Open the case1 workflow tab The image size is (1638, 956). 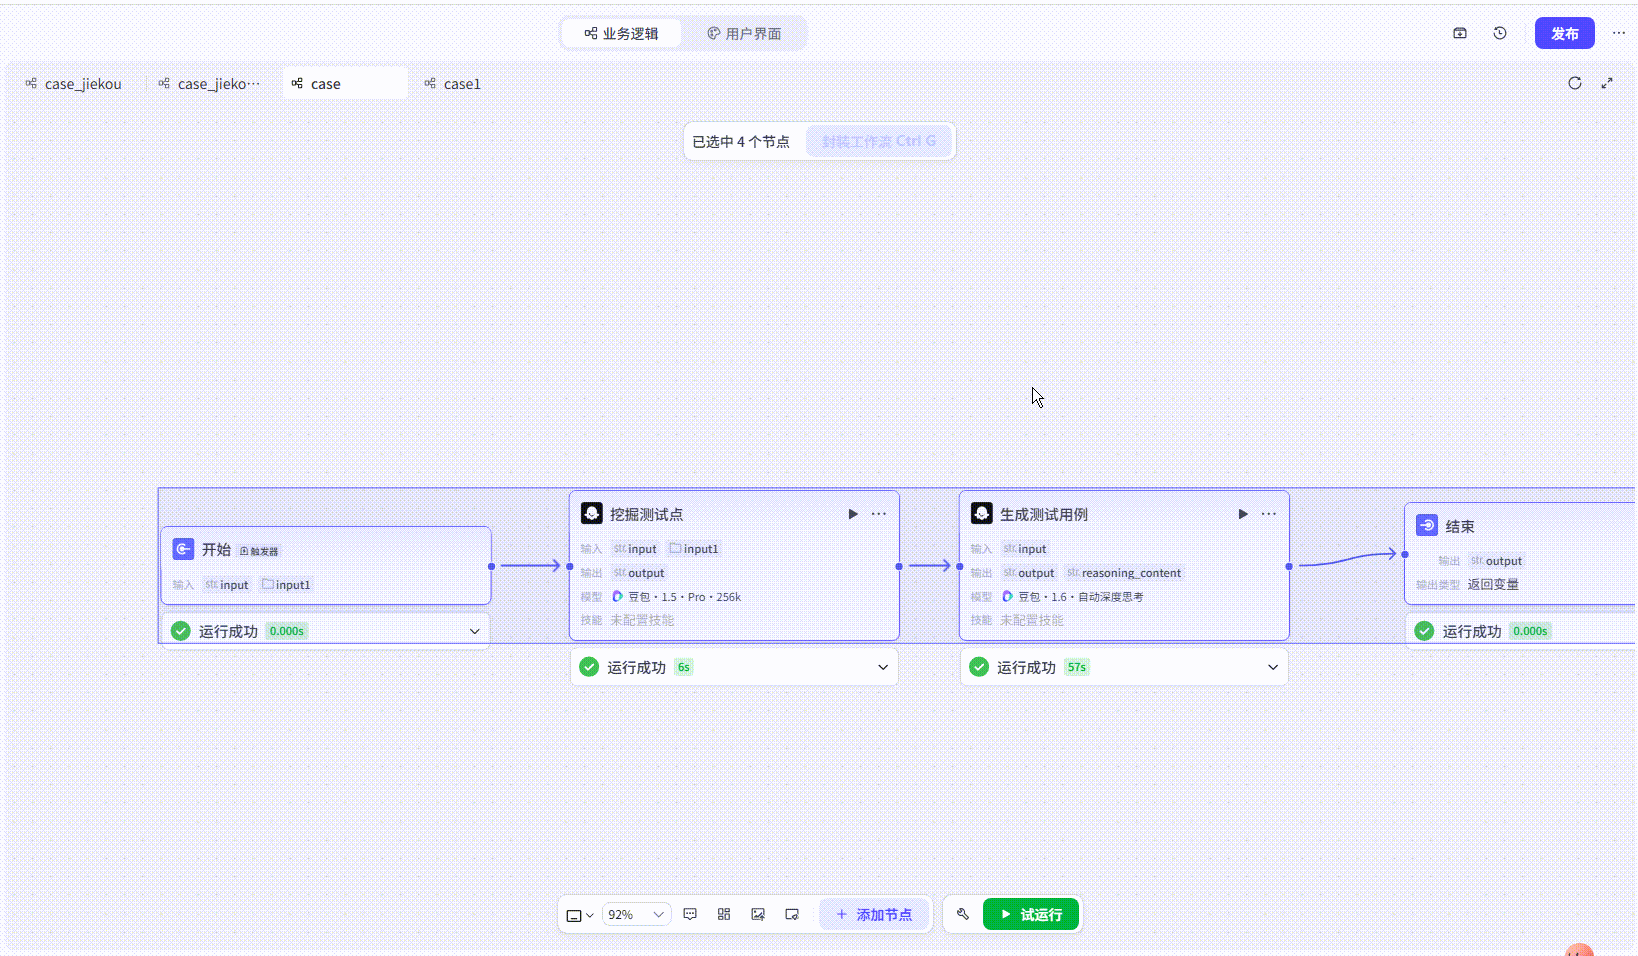pyautogui.click(x=453, y=84)
